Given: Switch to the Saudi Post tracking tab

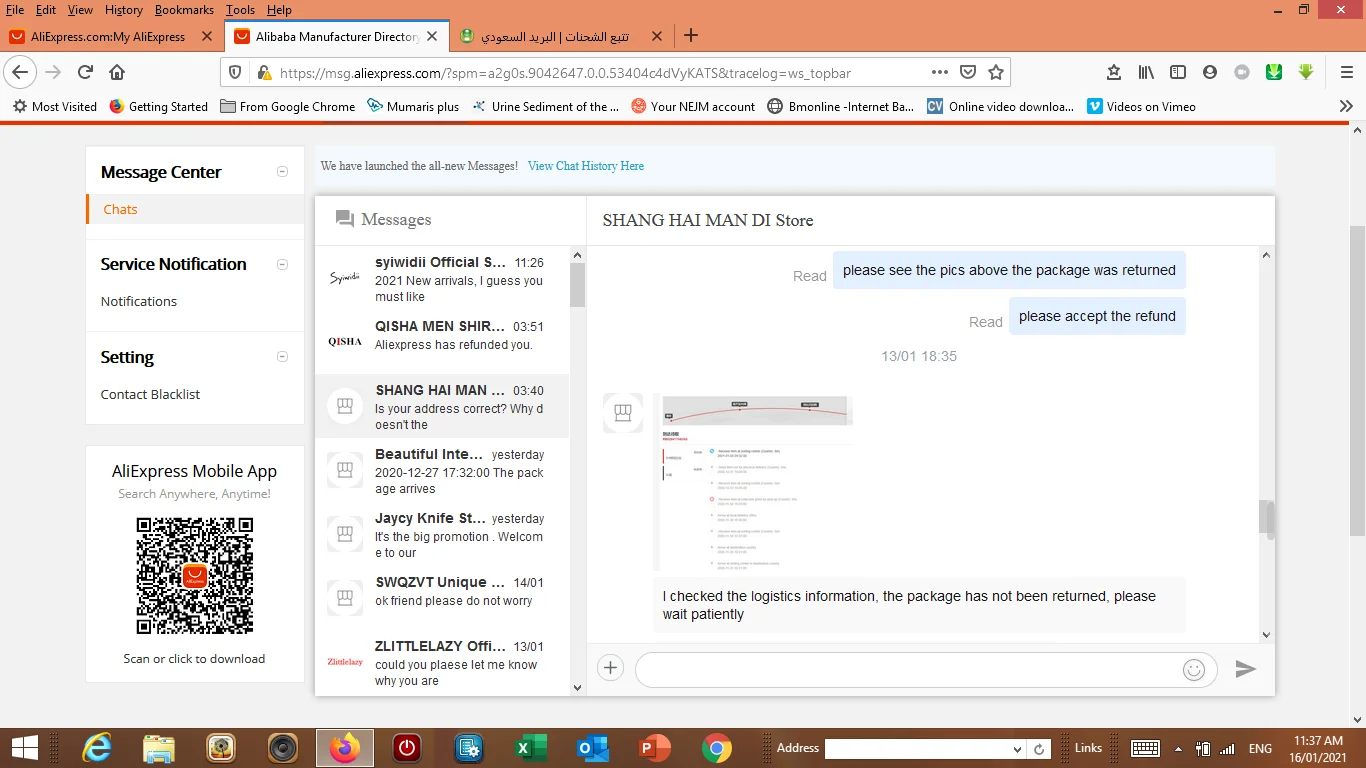Looking at the screenshot, I should pyautogui.click(x=562, y=36).
